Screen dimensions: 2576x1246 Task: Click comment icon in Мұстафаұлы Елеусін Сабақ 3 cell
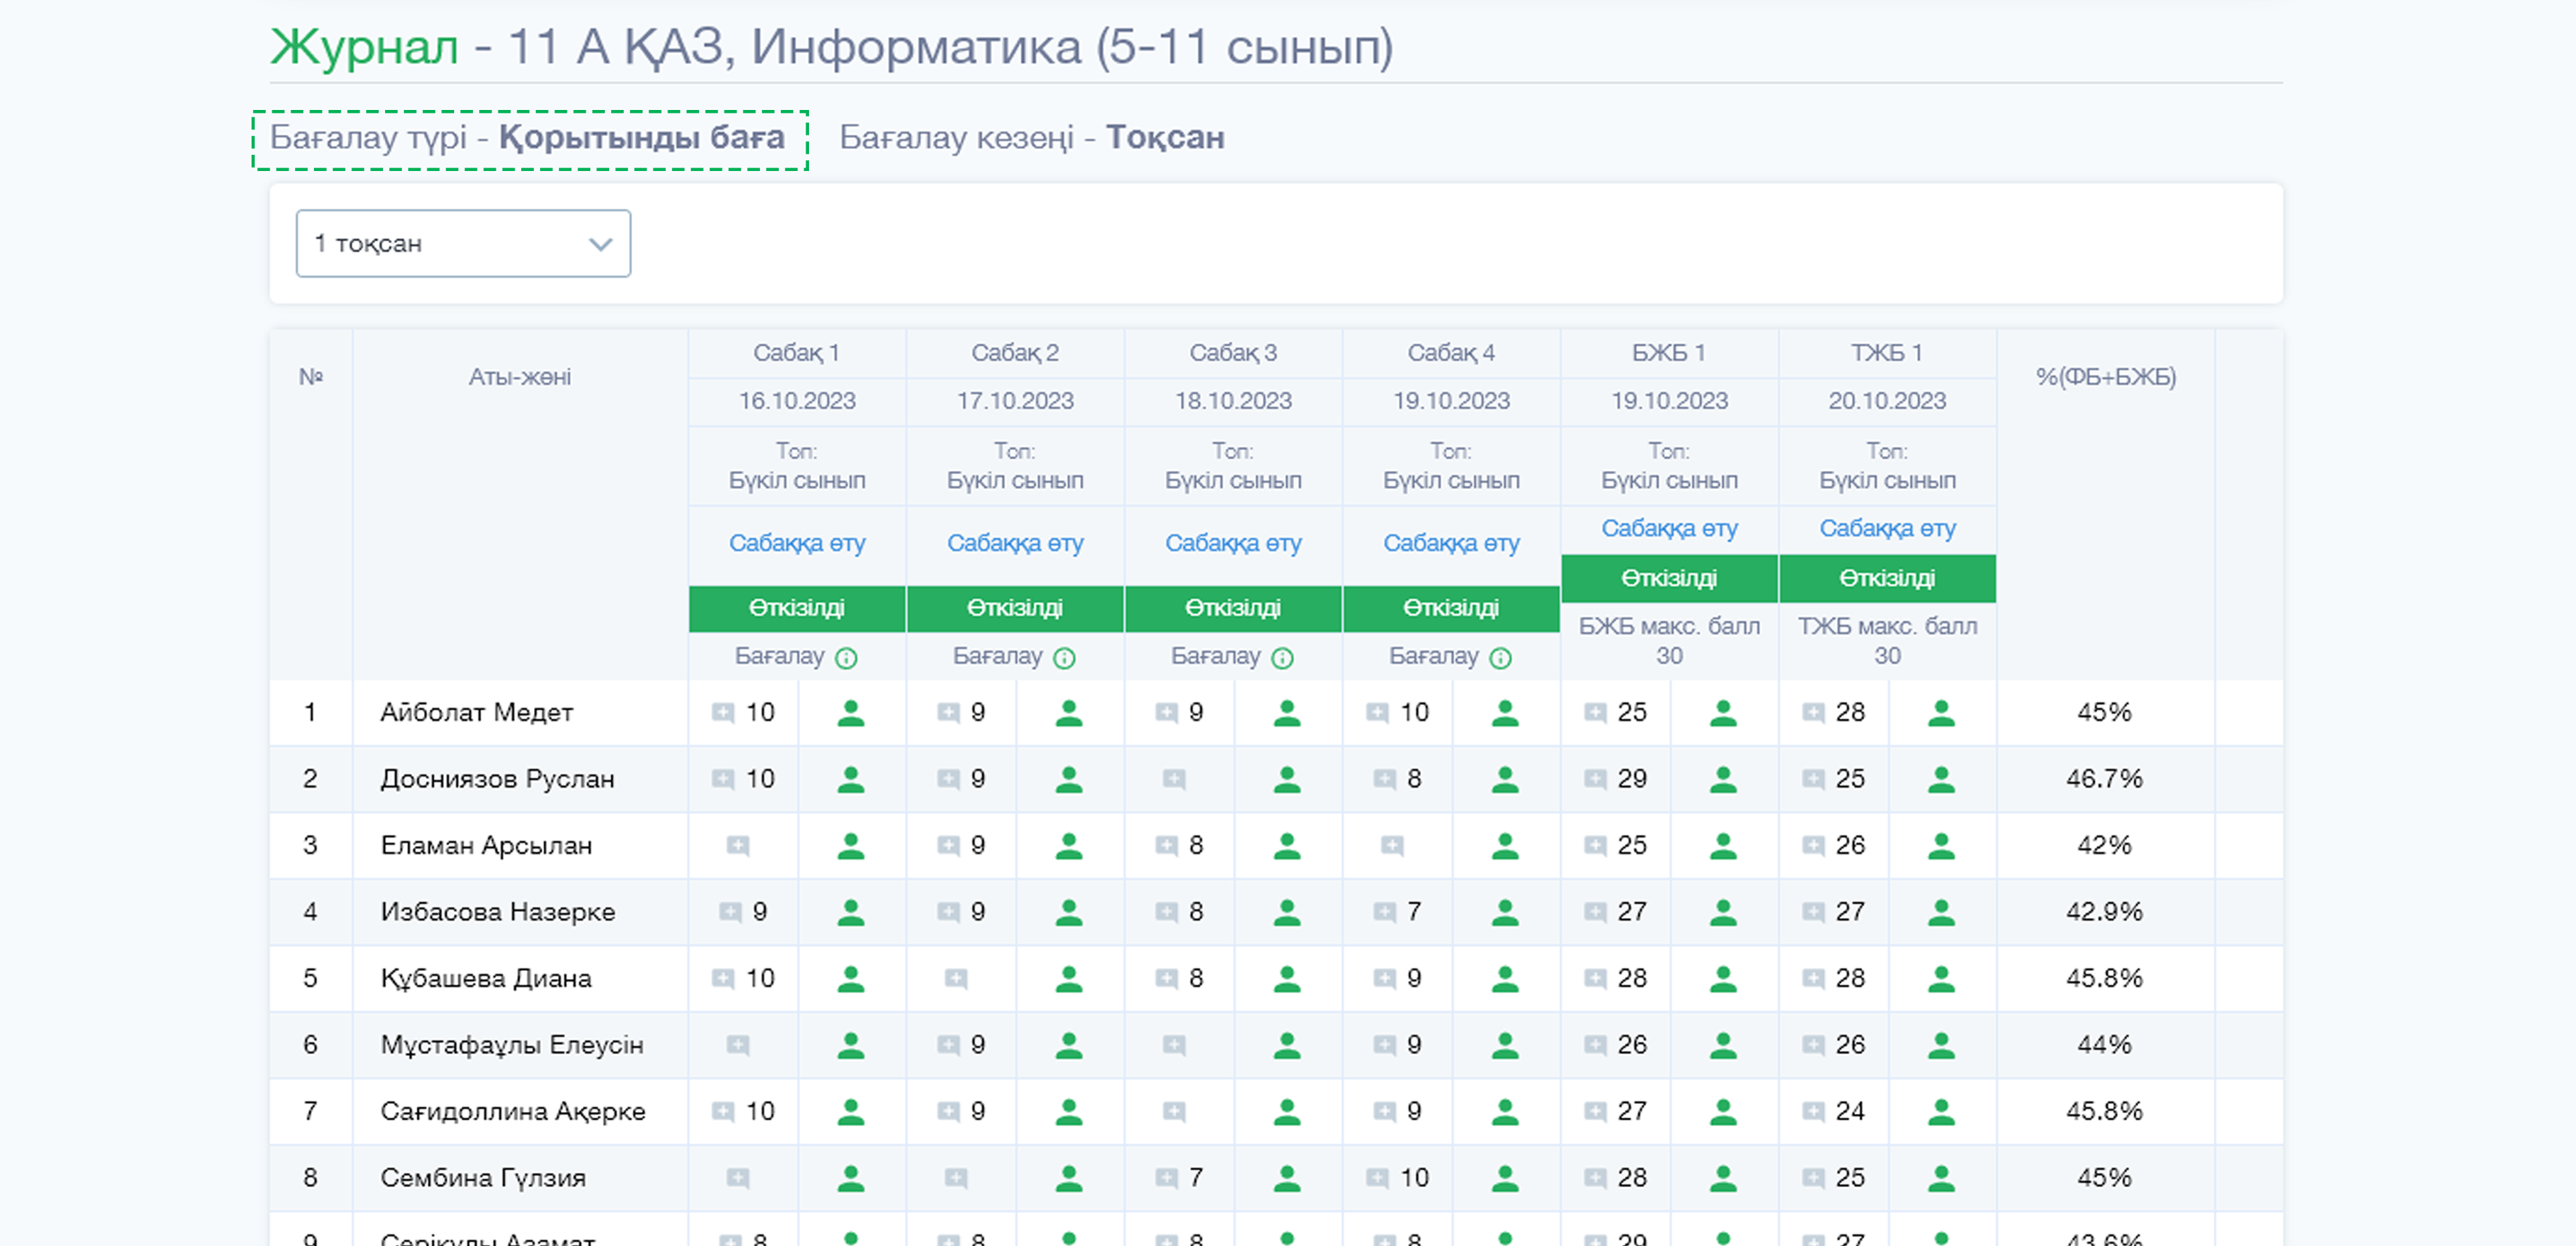(x=1174, y=1045)
